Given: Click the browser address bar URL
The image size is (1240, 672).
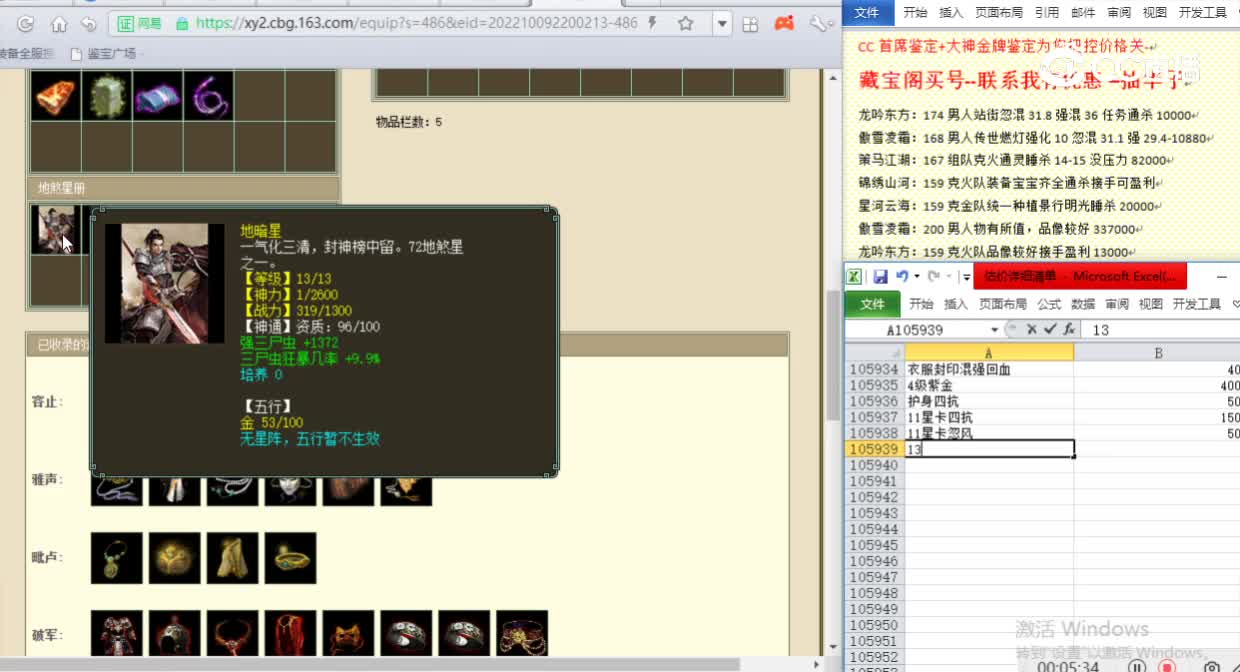Looking at the screenshot, I should tap(416, 23).
